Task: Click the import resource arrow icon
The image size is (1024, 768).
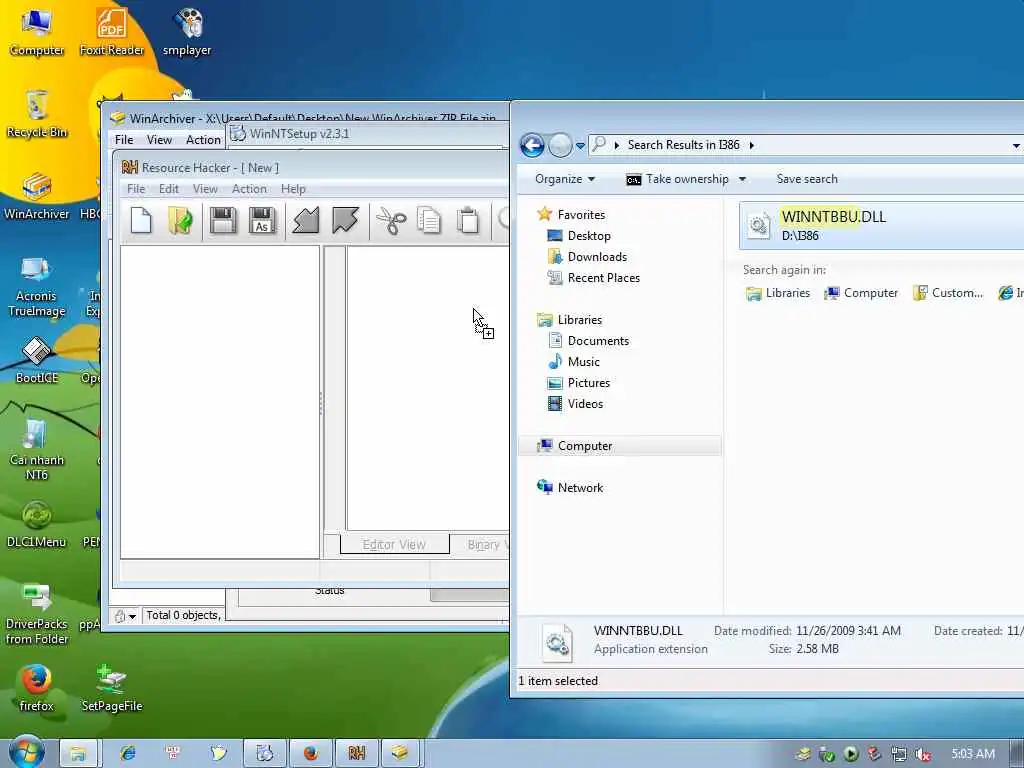Action: click(306, 220)
